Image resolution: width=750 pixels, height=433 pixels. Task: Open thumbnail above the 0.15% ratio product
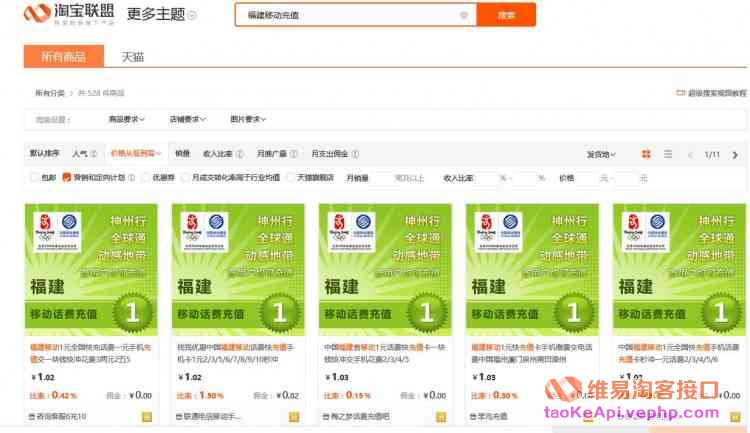[385, 269]
